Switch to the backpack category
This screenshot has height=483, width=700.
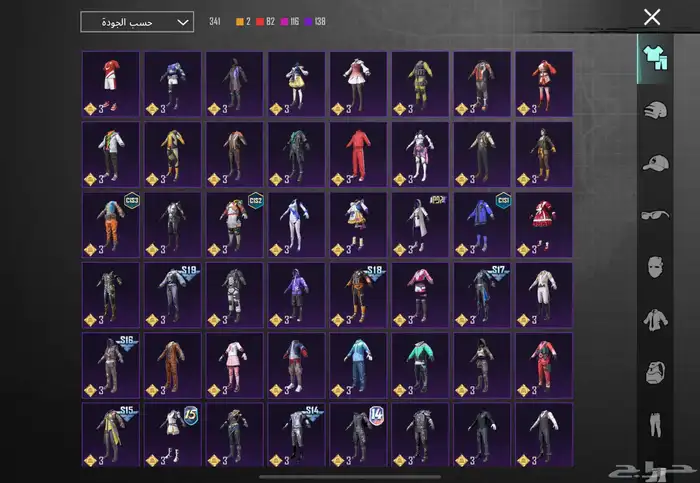point(652,371)
